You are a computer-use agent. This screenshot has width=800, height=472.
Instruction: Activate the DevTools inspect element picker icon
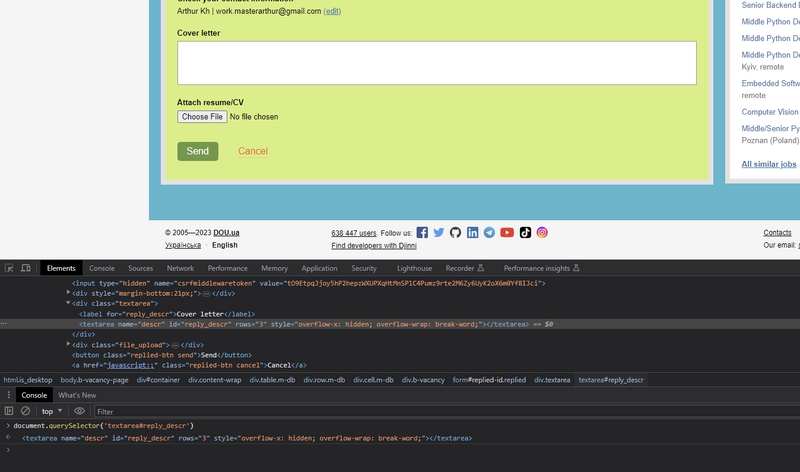[9, 268]
